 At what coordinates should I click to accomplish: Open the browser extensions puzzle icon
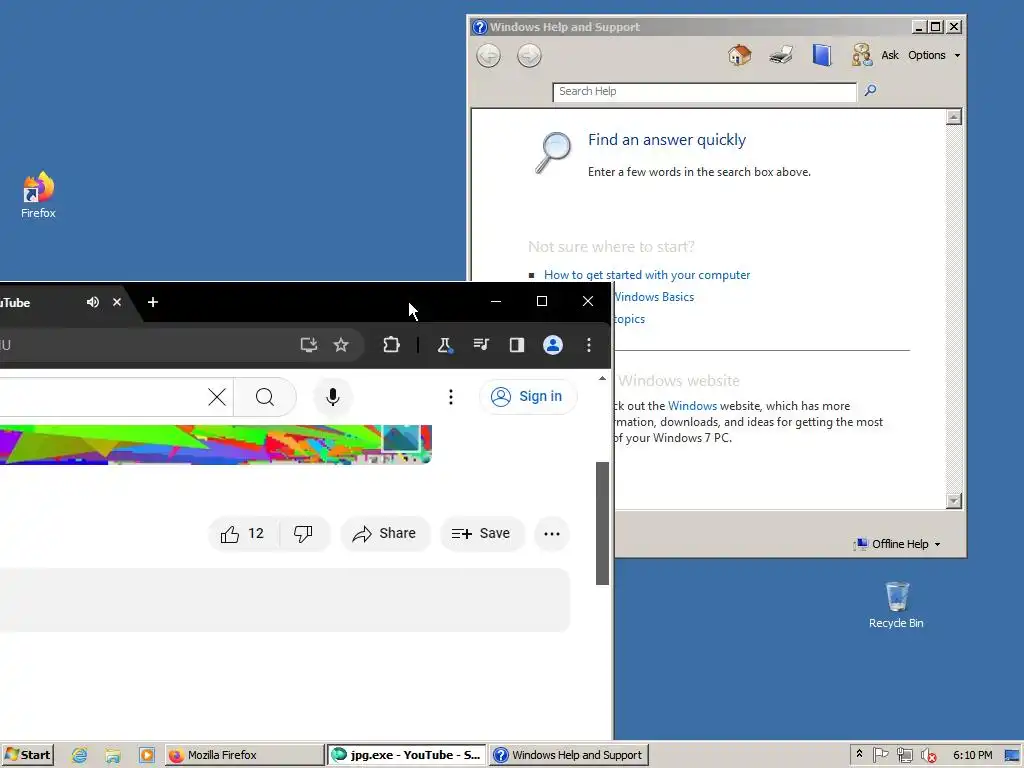(391, 345)
